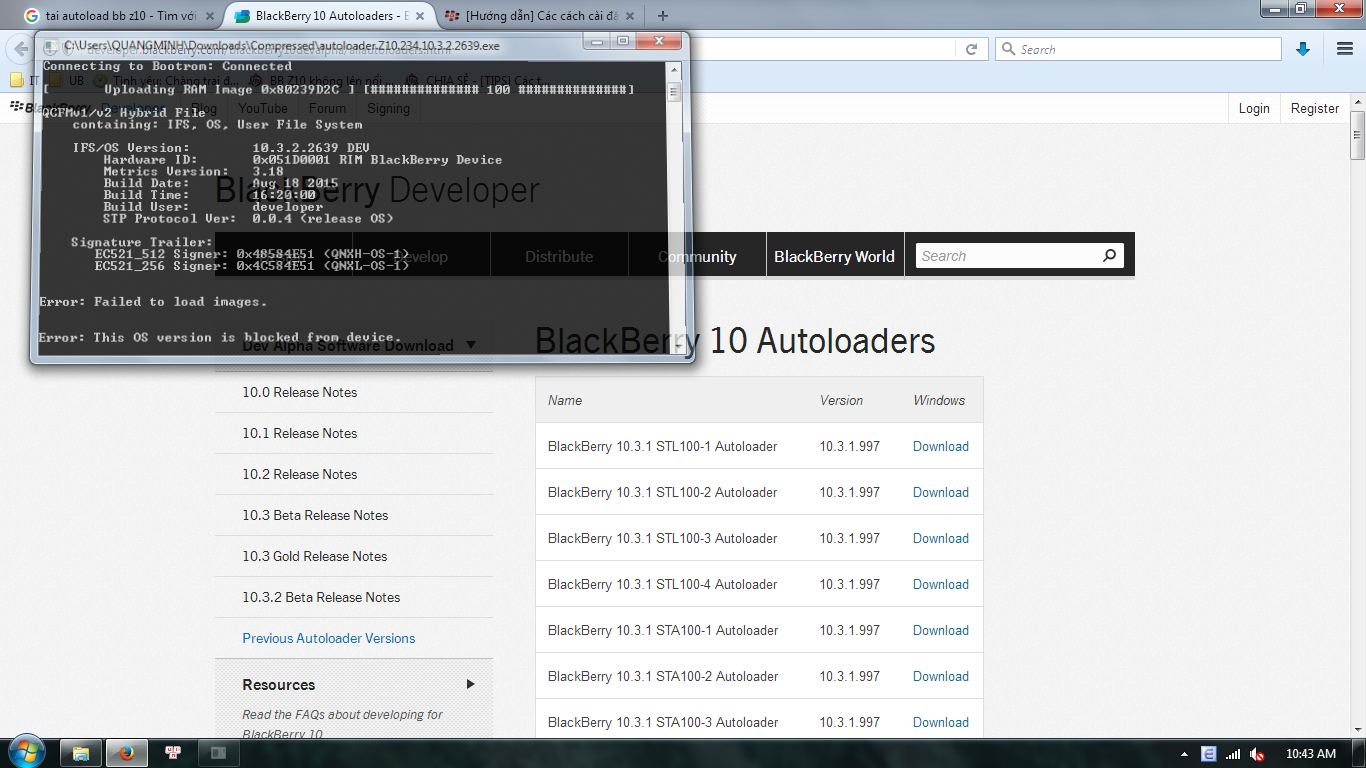The image size is (1366, 768).
Task: Click 'Connecting to Bootrom: Connected' console line
Action: pos(167,66)
